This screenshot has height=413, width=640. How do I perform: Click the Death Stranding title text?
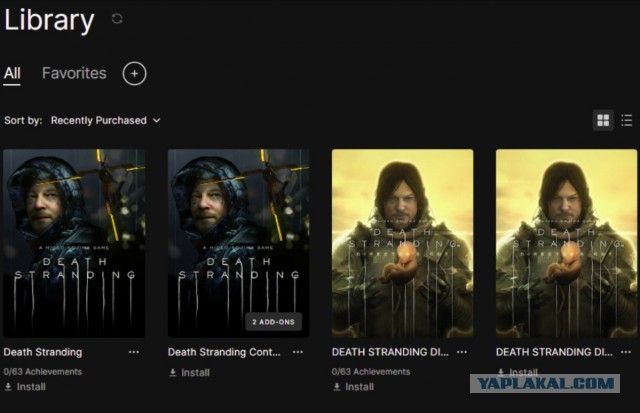point(43,352)
